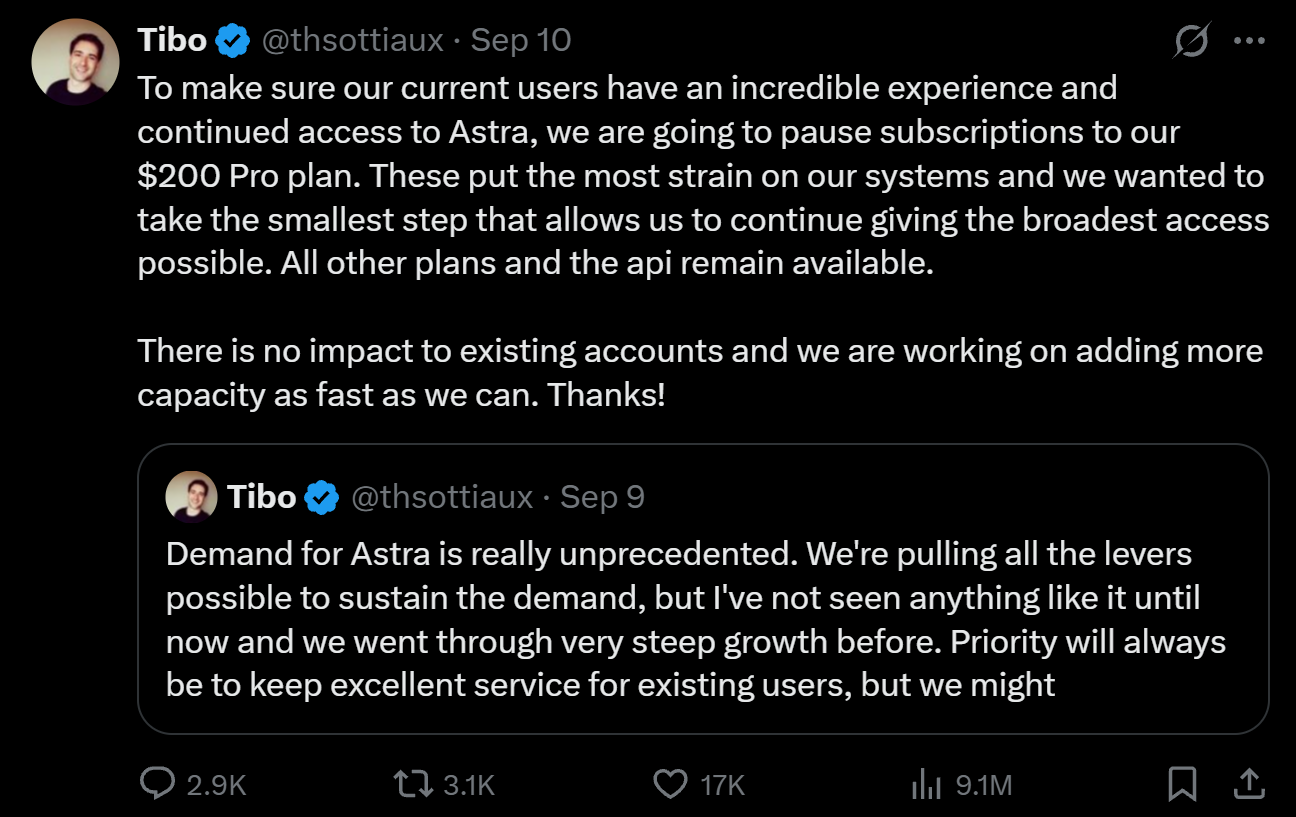Image resolution: width=1296 pixels, height=817 pixels.
Task: Click the Sep 9 timestamp in quoted tweet
Action: 602,497
